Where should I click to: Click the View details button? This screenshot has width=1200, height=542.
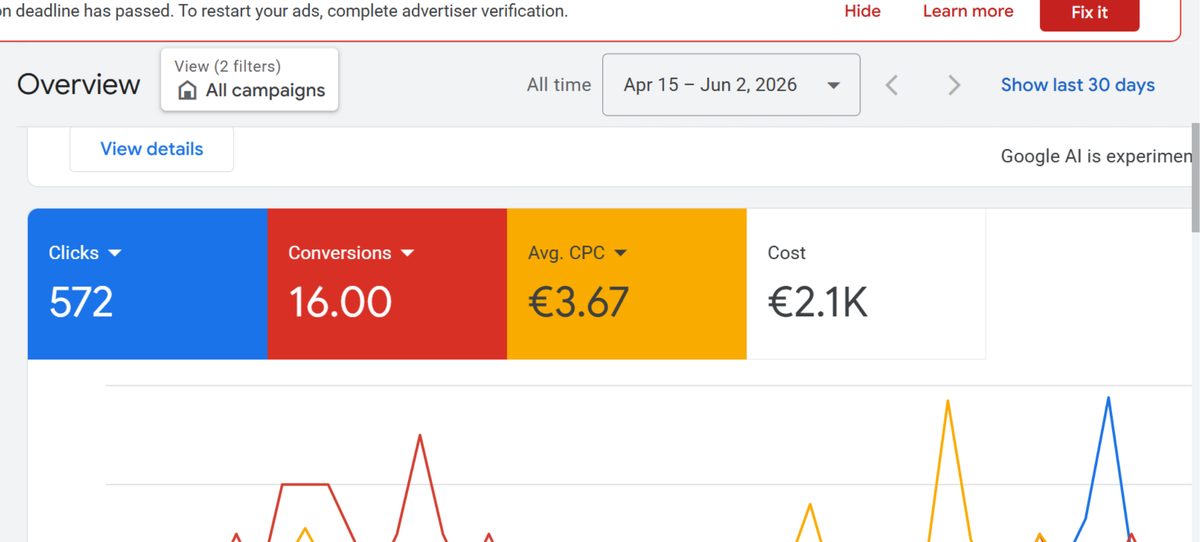(x=151, y=149)
